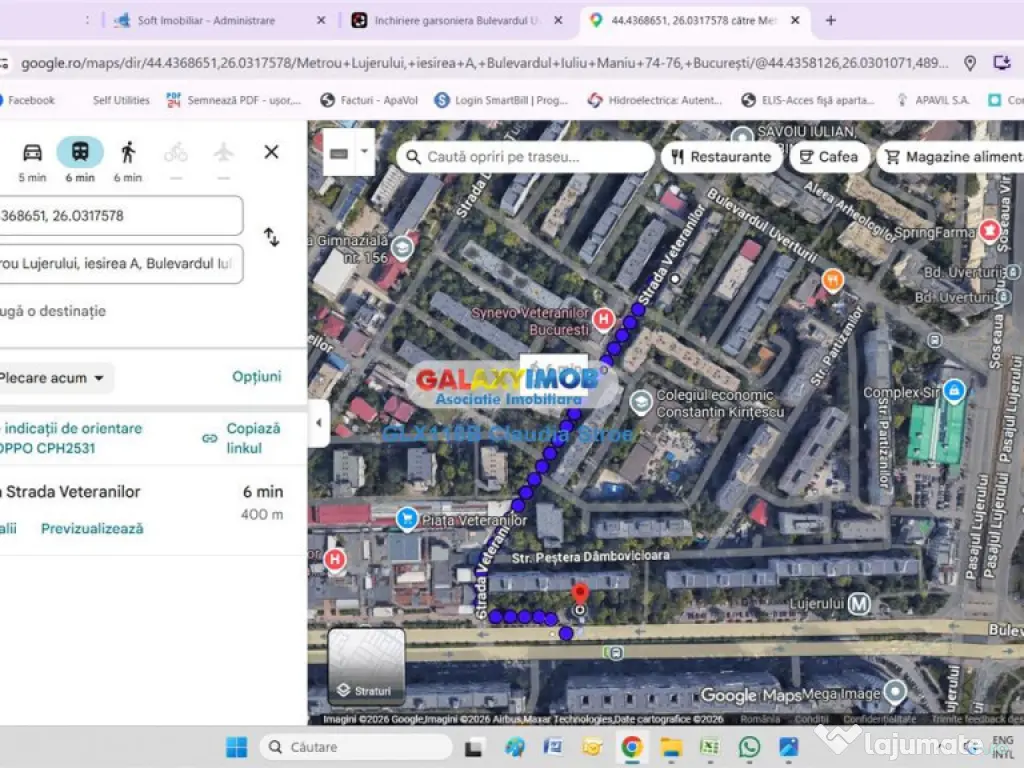The height and width of the screenshot is (768, 1024).
Task: Click the Previzualizează link
Action: [x=91, y=528]
